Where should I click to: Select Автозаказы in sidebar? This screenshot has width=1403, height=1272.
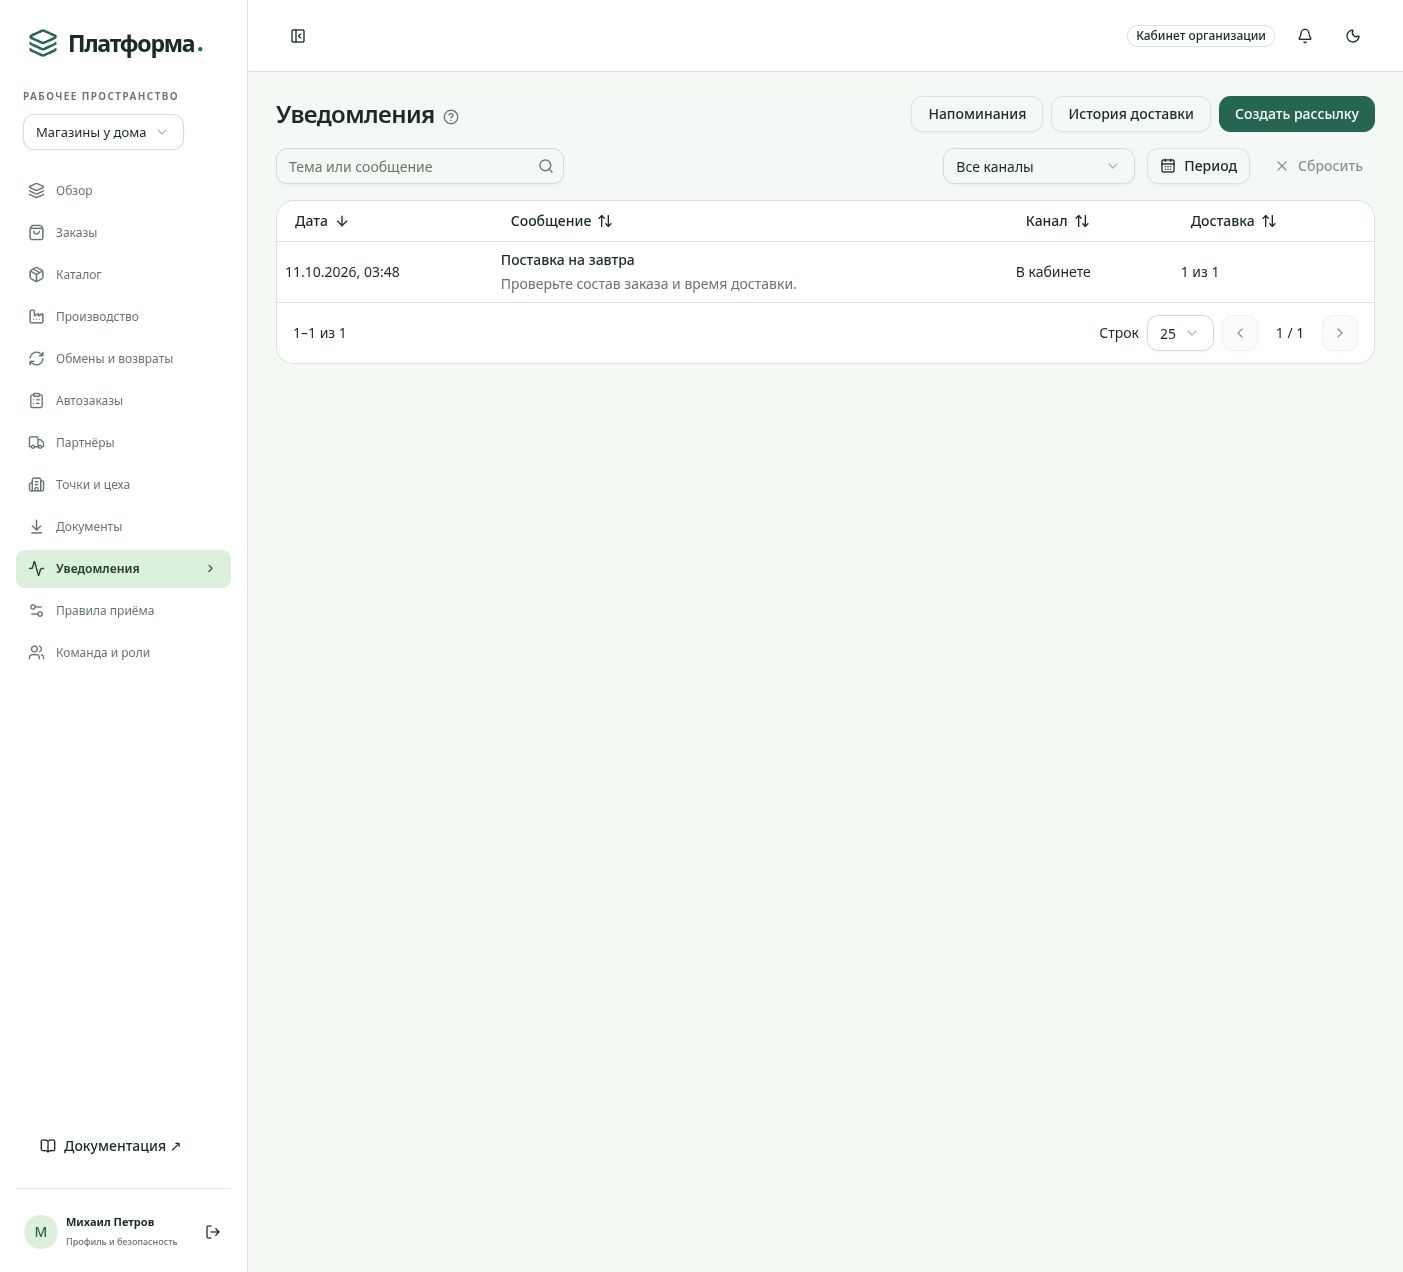click(x=123, y=400)
